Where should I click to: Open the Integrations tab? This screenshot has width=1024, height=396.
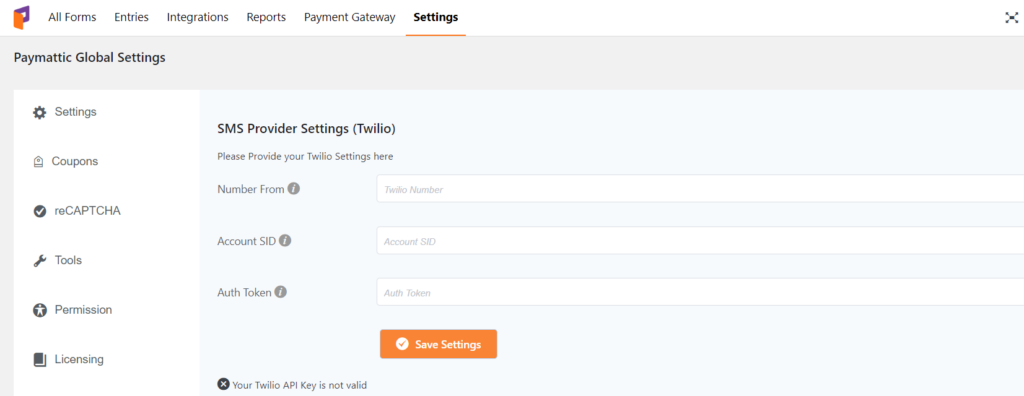[x=198, y=18]
